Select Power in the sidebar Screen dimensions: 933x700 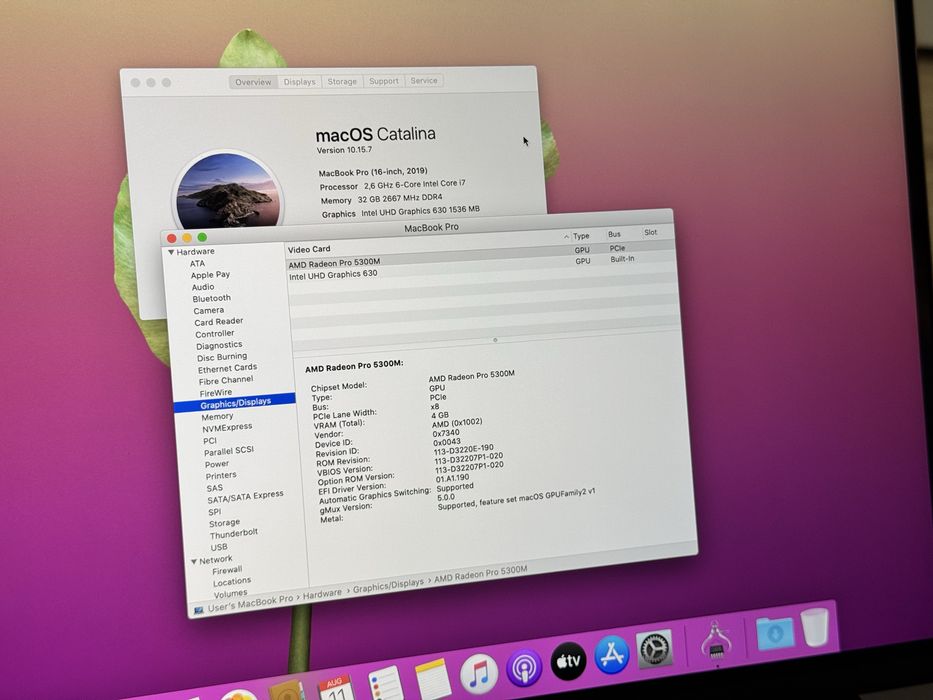point(217,464)
